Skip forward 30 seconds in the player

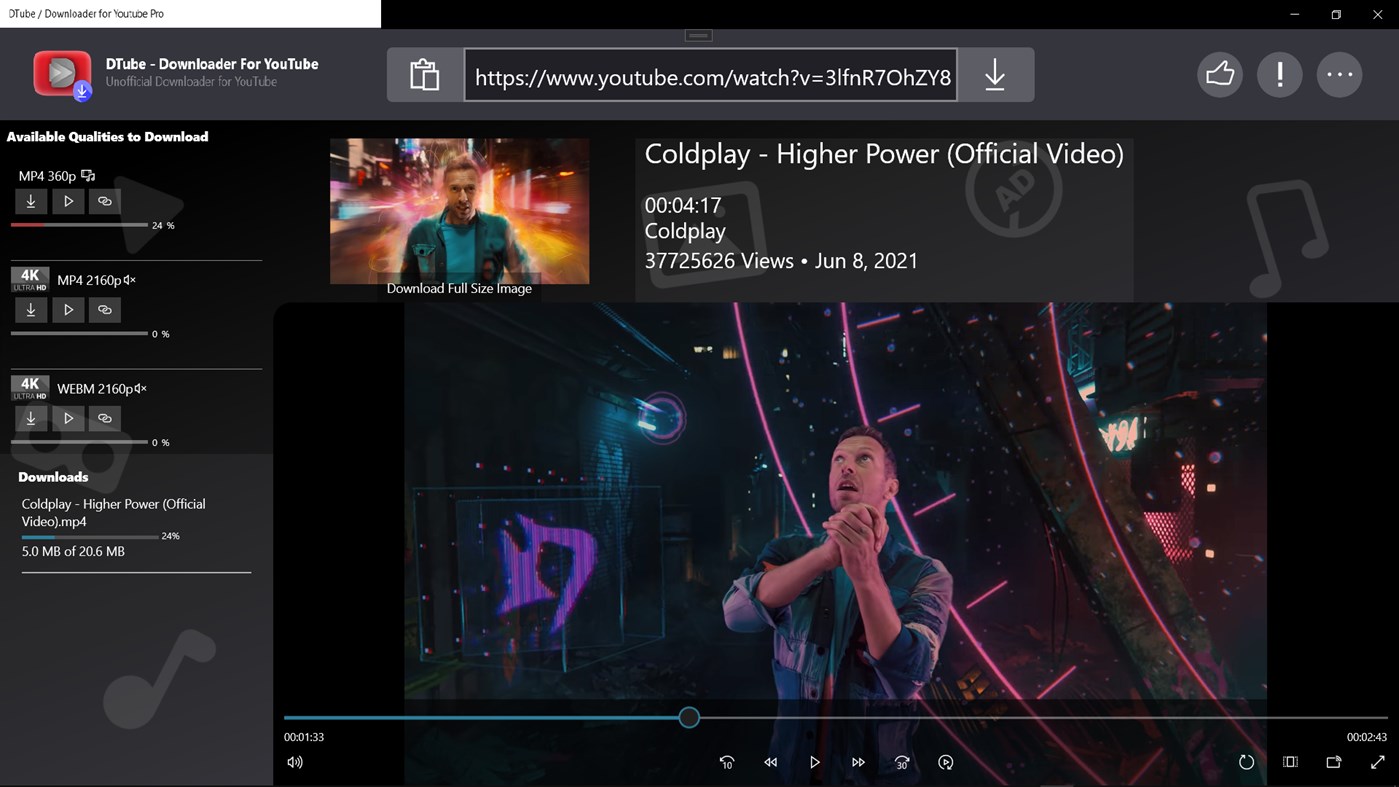point(902,762)
